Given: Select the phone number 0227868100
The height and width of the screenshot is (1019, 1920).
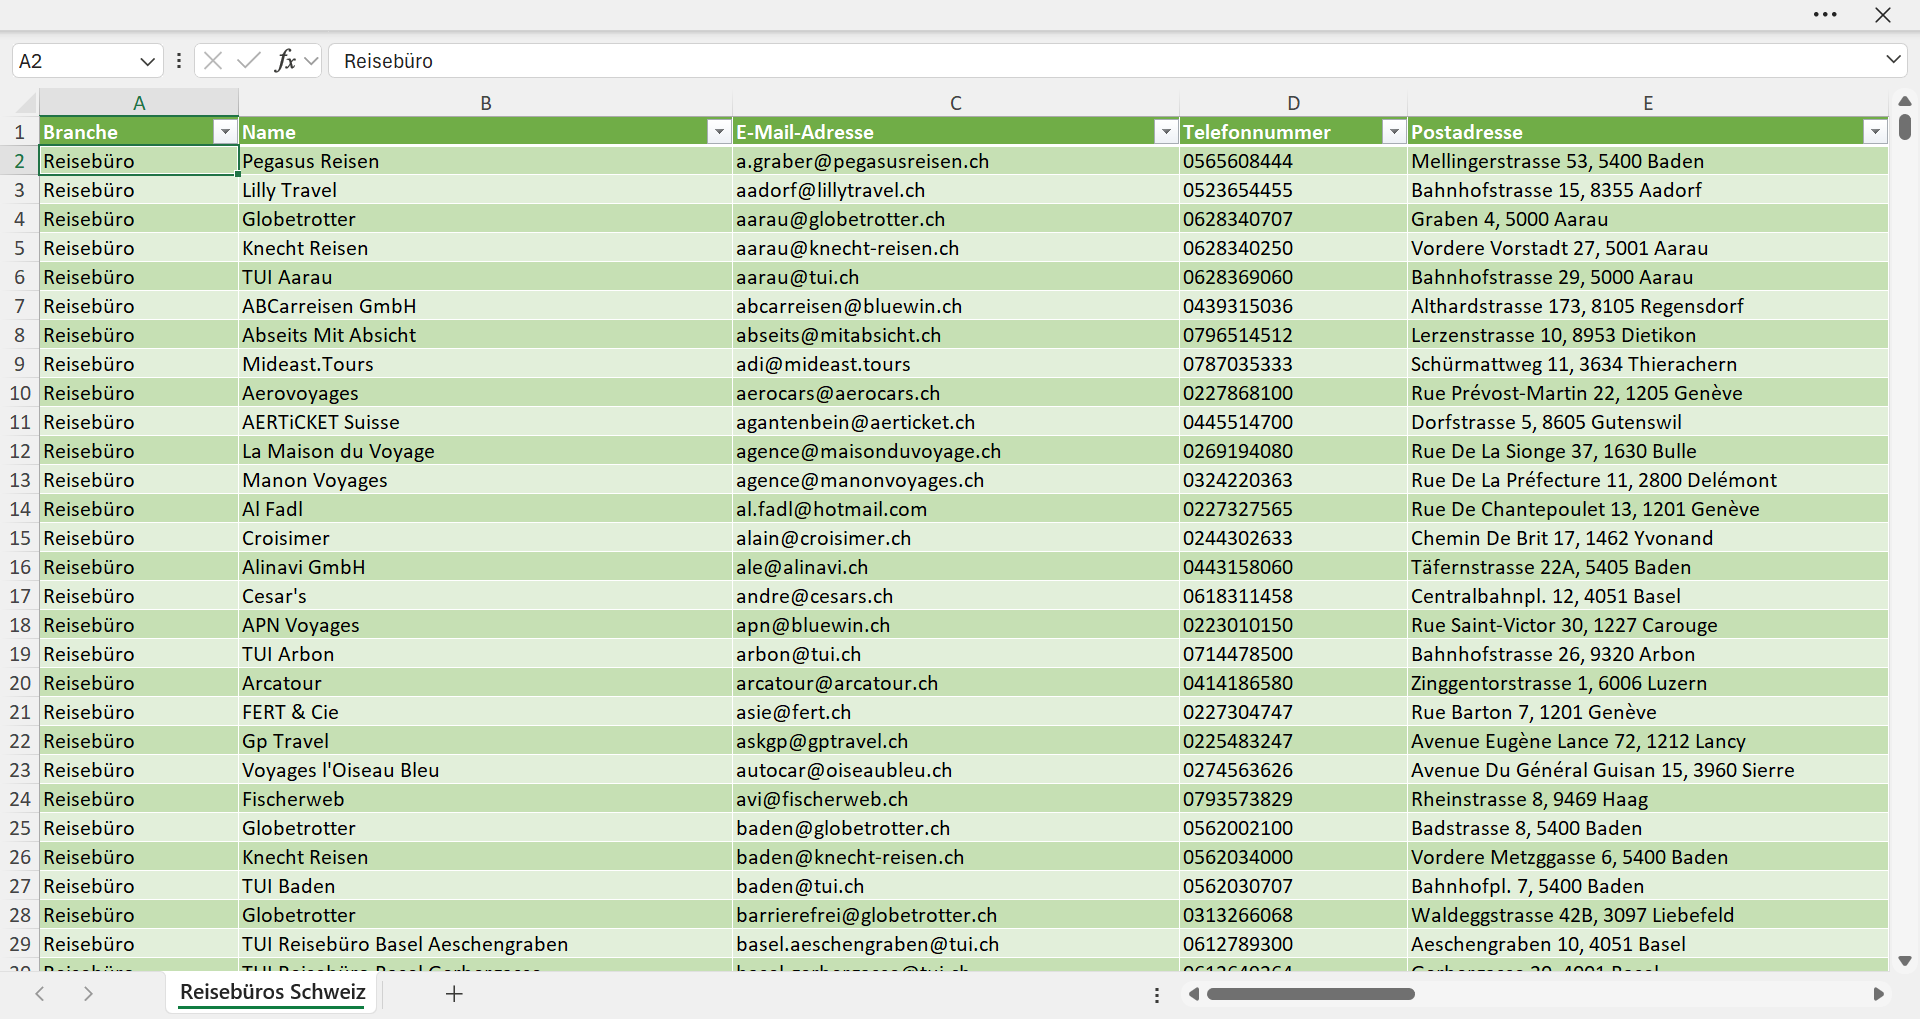Looking at the screenshot, I should tap(1294, 393).
